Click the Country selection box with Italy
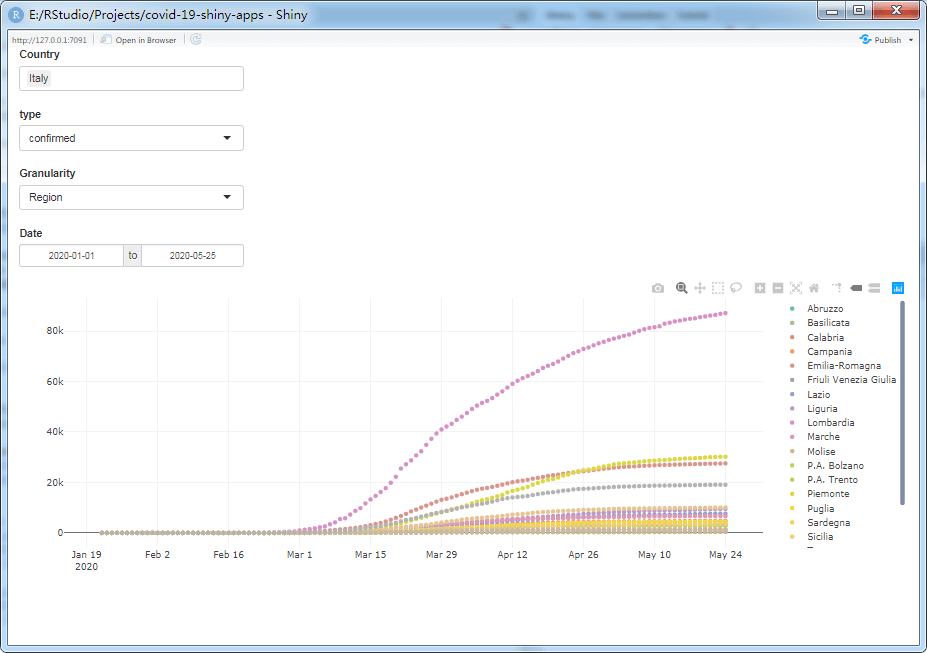The height and width of the screenshot is (653, 927). tap(131, 79)
